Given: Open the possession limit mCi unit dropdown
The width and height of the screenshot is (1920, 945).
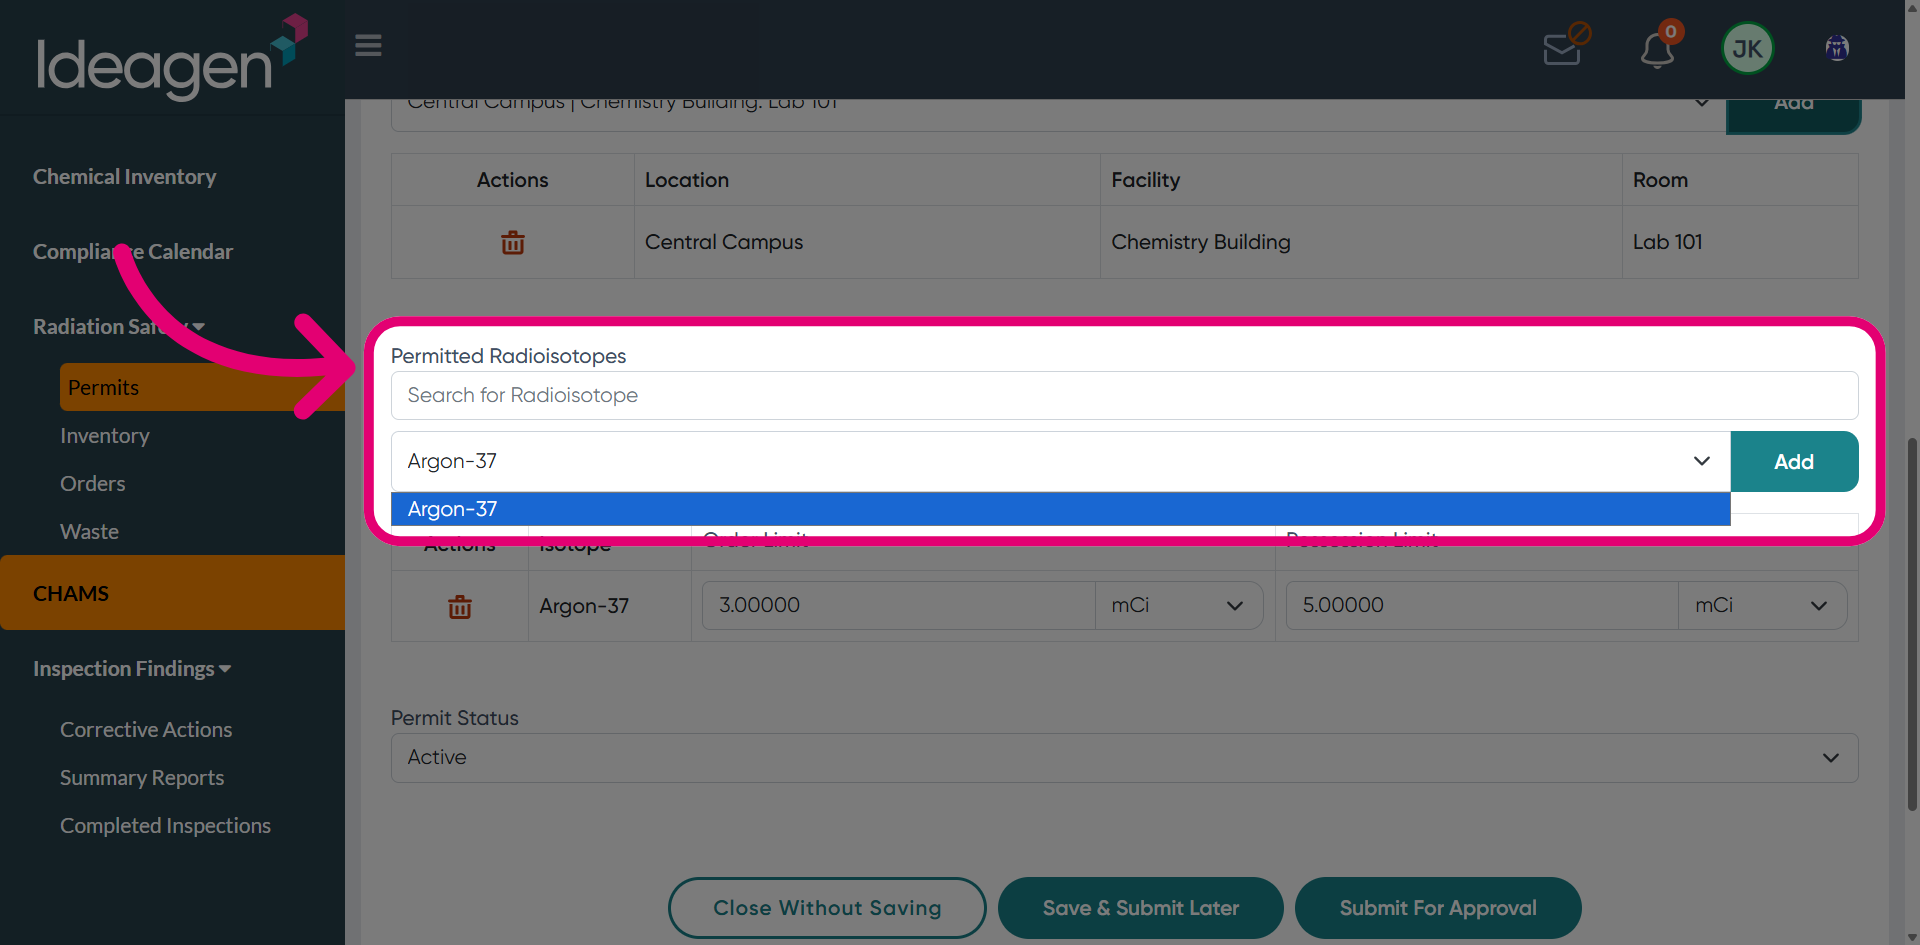Looking at the screenshot, I should point(1762,606).
